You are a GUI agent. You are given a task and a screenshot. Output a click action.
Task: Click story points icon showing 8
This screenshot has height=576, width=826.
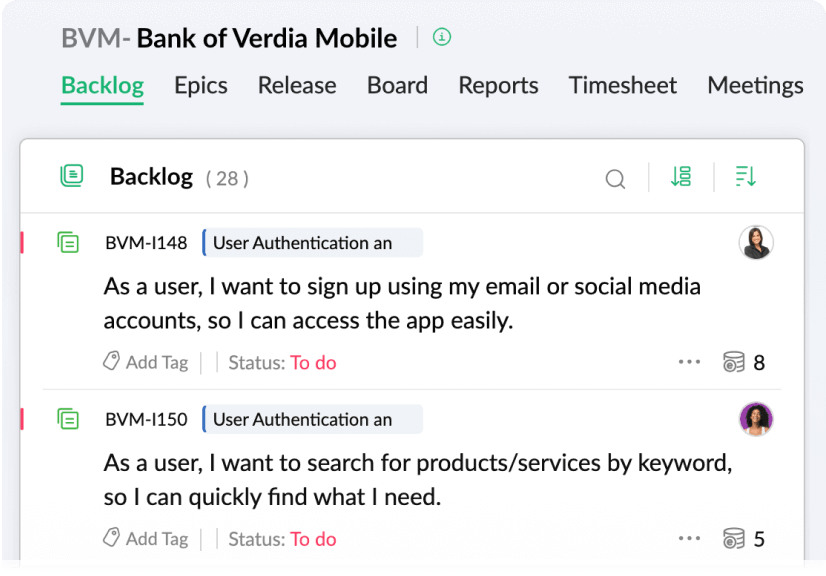click(734, 362)
